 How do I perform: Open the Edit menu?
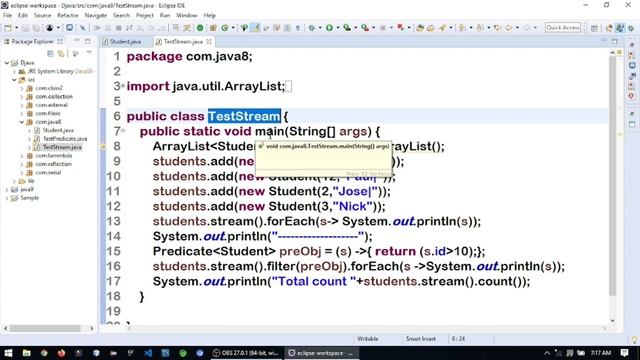click(x=23, y=16)
